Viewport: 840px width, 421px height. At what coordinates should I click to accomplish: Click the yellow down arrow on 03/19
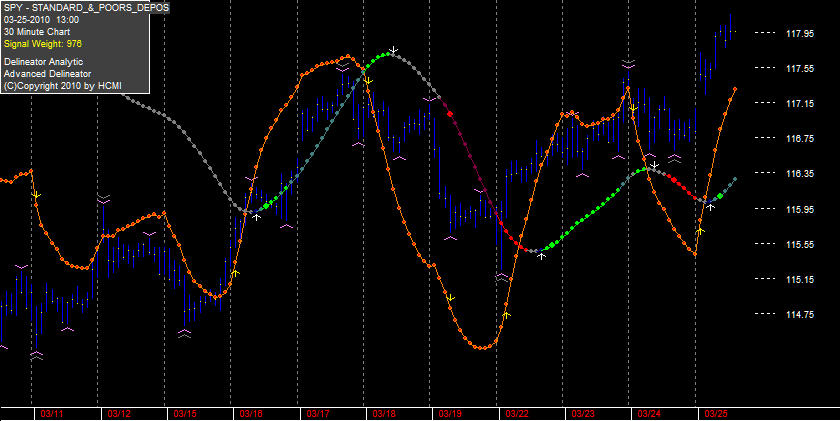pos(451,297)
